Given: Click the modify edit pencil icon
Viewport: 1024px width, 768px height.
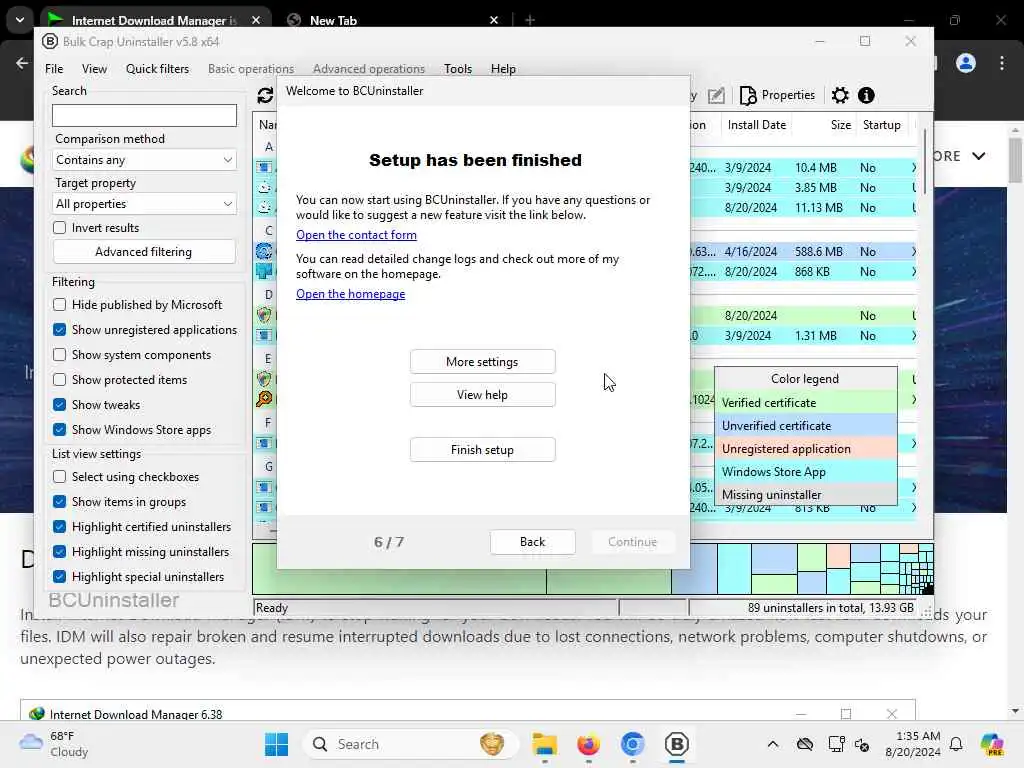Looking at the screenshot, I should (x=716, y=95).
